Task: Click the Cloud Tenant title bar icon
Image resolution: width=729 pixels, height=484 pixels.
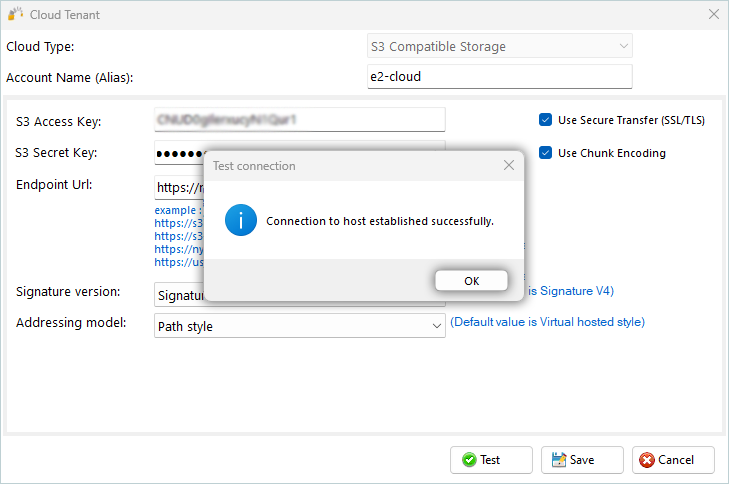Action: pos(15,14)
